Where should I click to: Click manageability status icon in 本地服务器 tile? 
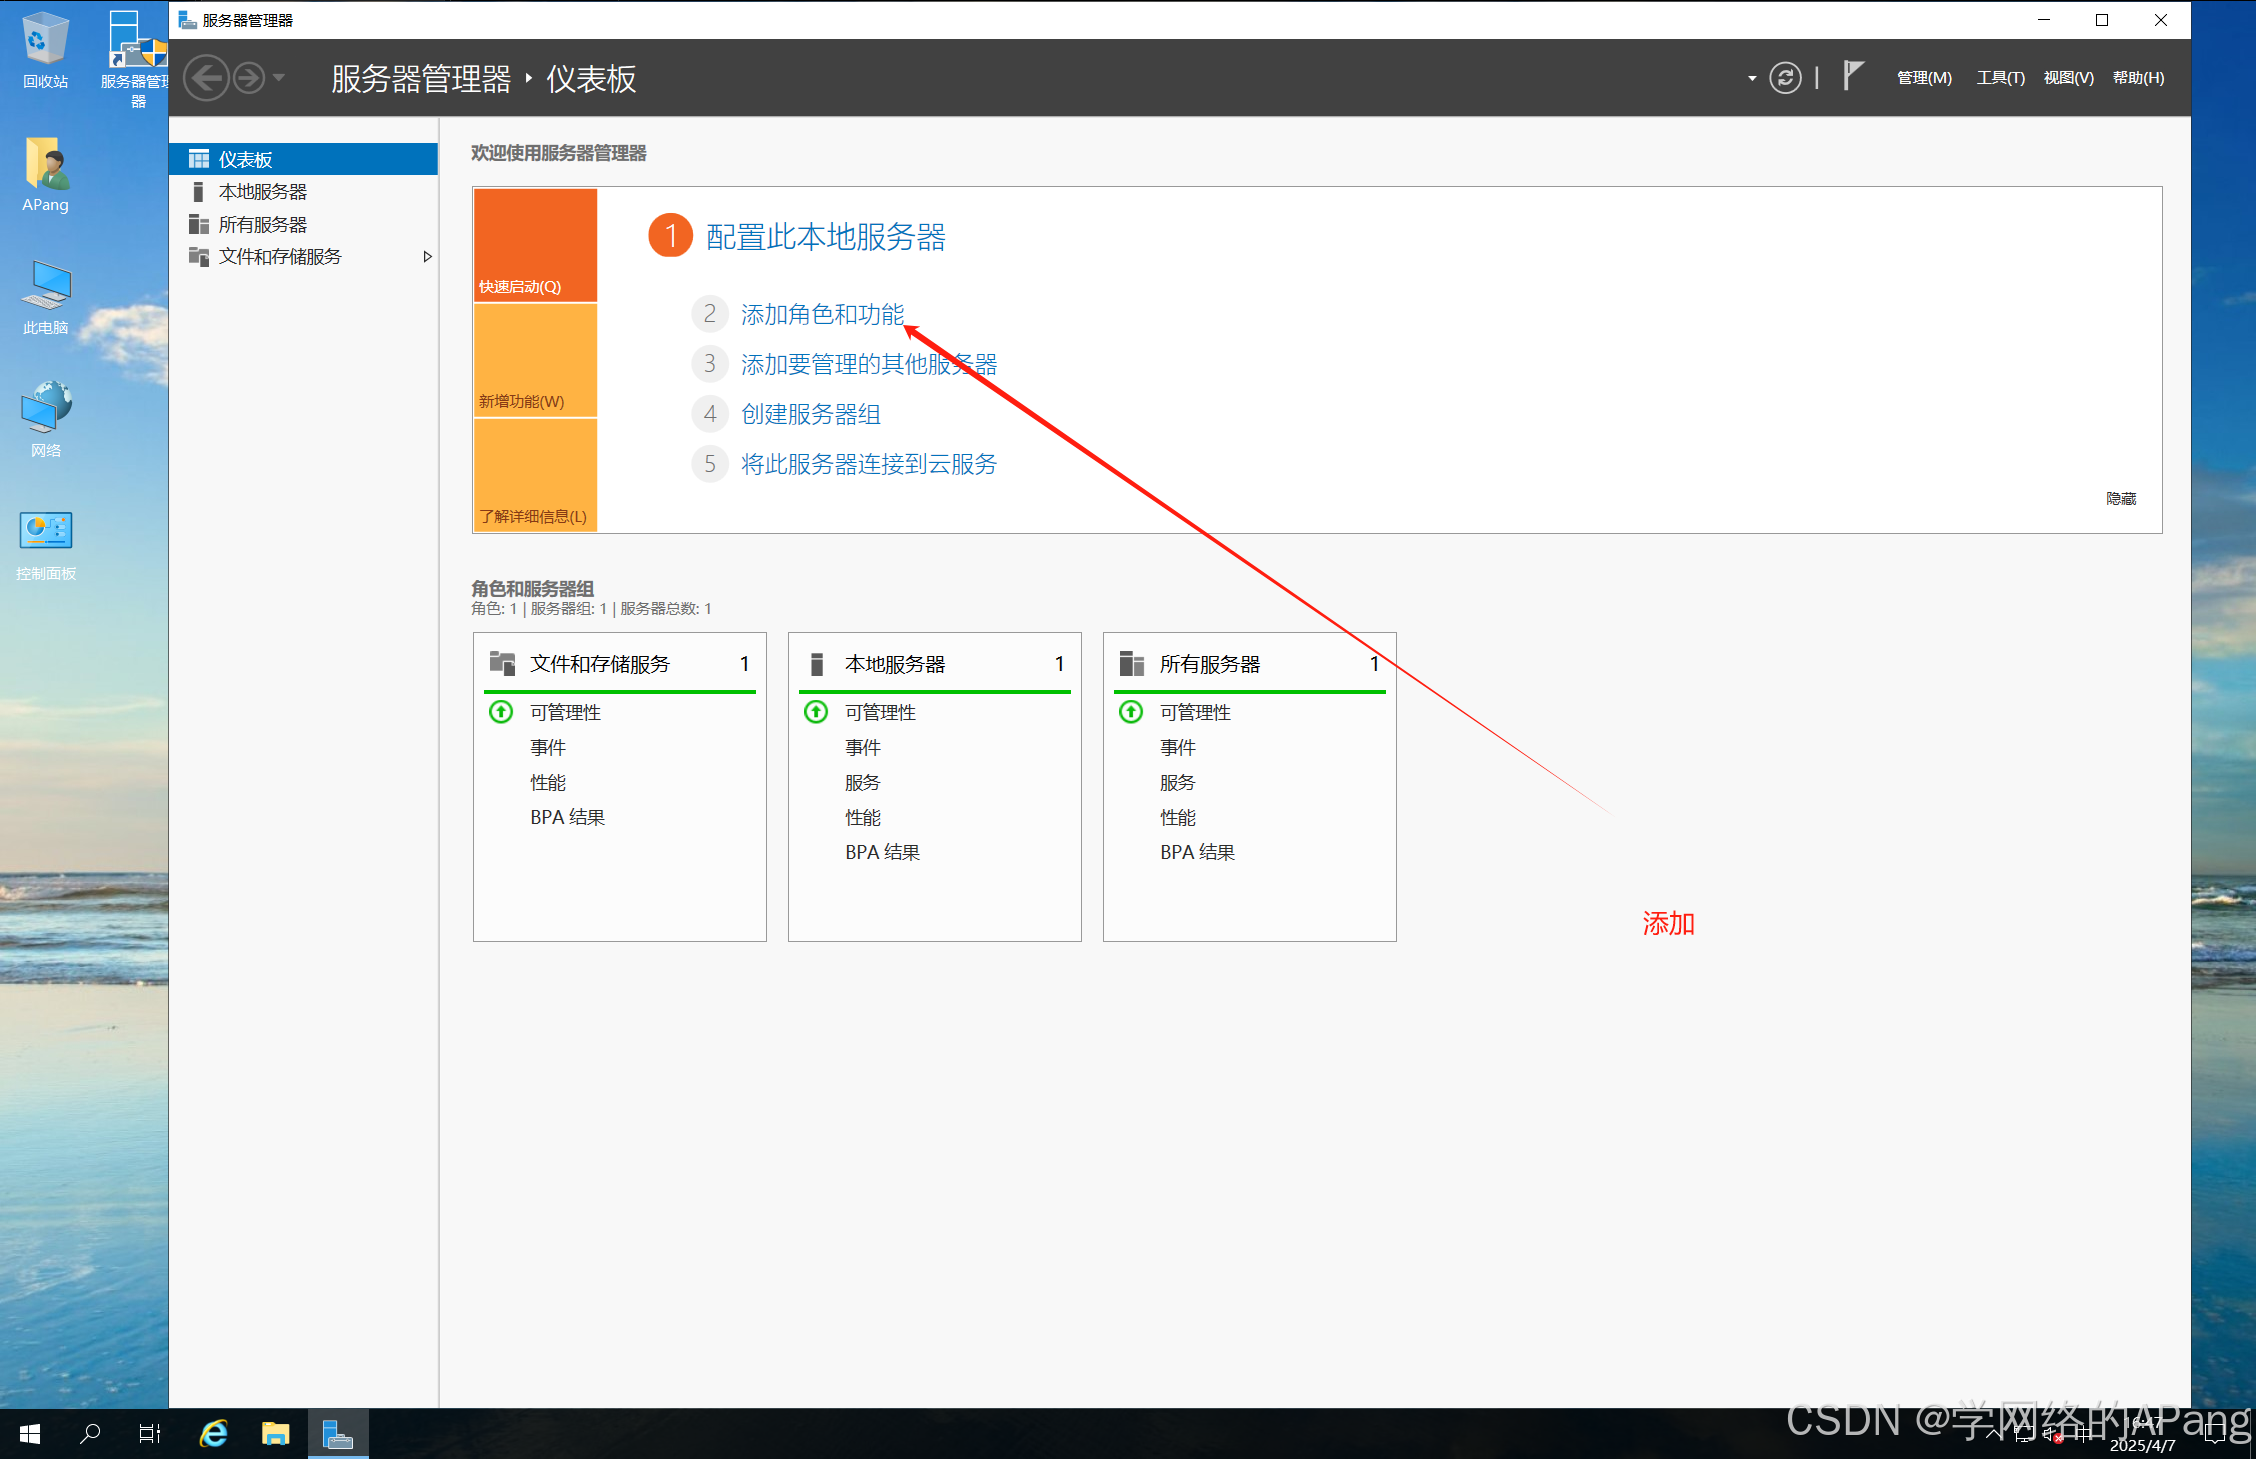816,712
